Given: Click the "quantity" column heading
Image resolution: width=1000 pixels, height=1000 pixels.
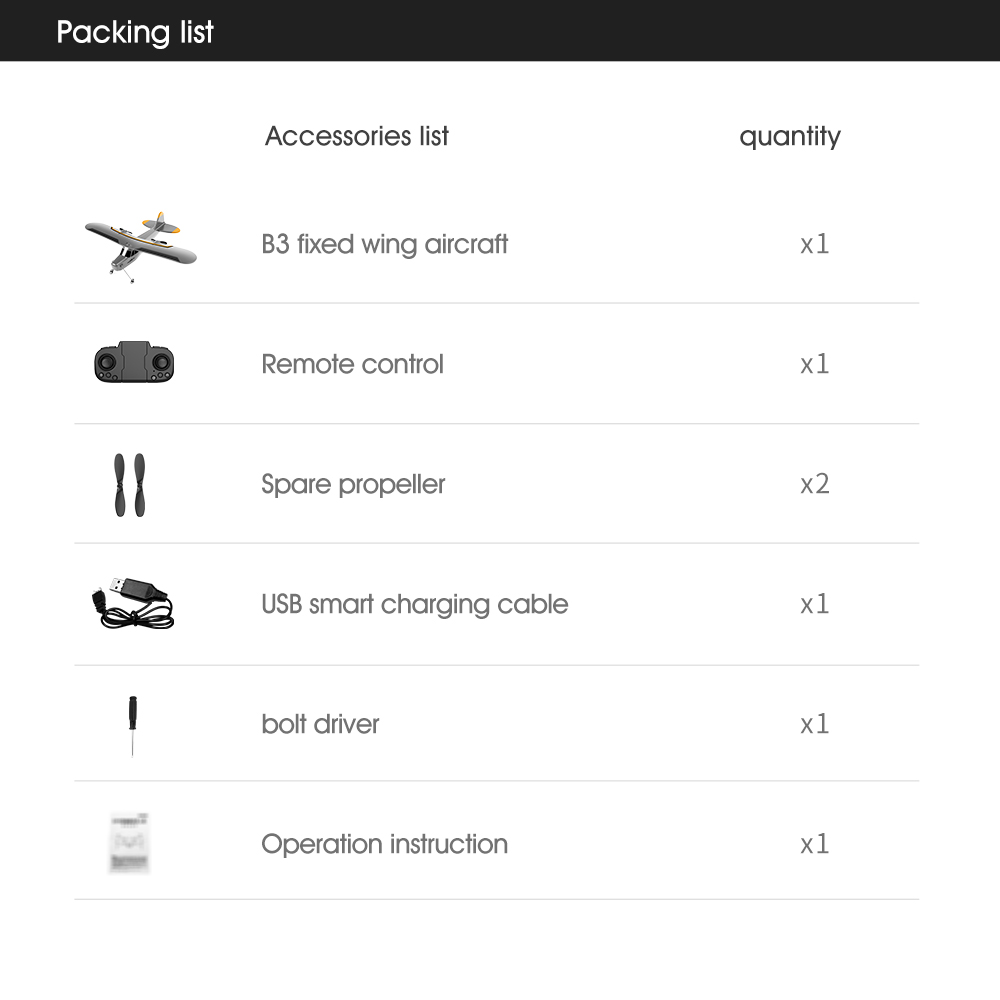Looking at the screenshot, I should [x=790, y=136].
